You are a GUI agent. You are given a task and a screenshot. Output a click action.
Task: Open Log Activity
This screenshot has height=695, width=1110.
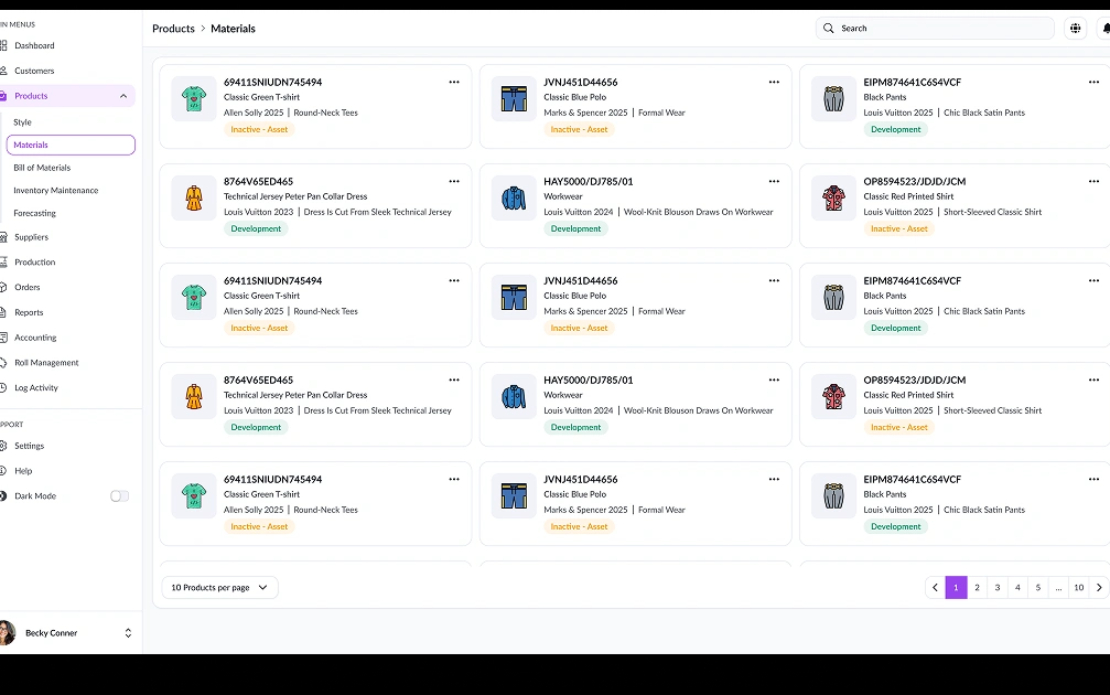[x=36, y=388]
